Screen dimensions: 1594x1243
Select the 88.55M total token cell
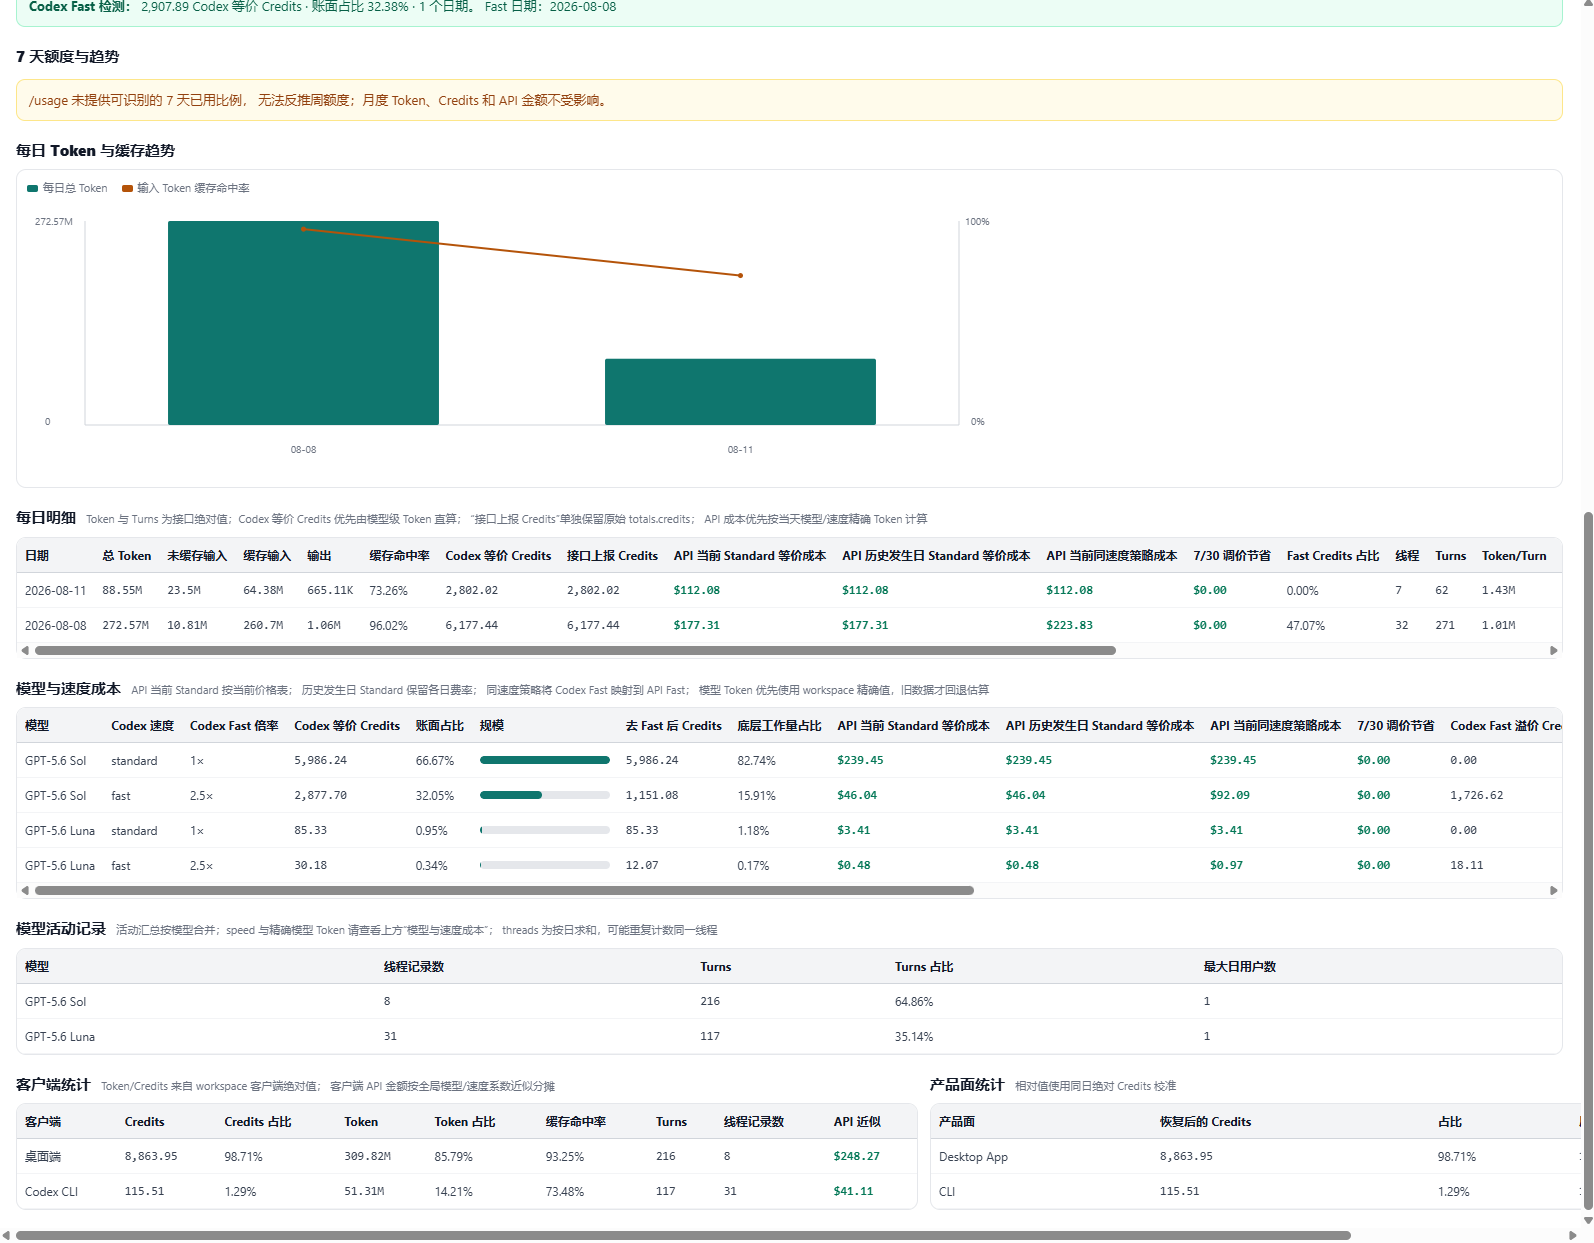(122, 590)
